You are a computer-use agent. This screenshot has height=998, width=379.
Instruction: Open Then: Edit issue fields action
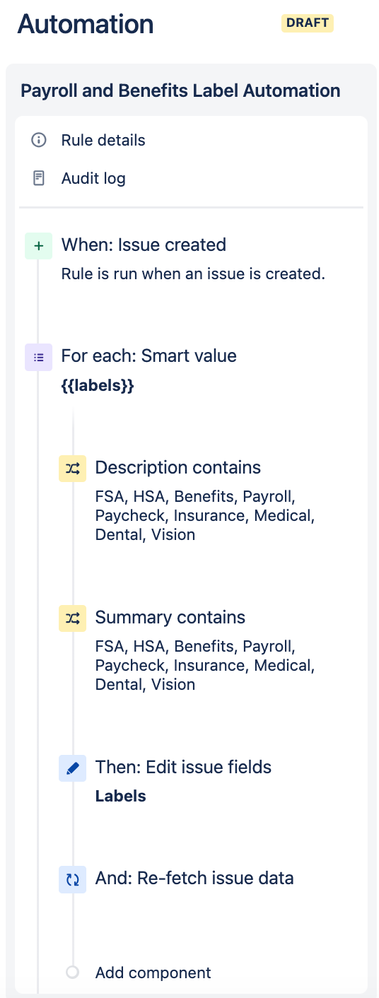click(183, 767)
